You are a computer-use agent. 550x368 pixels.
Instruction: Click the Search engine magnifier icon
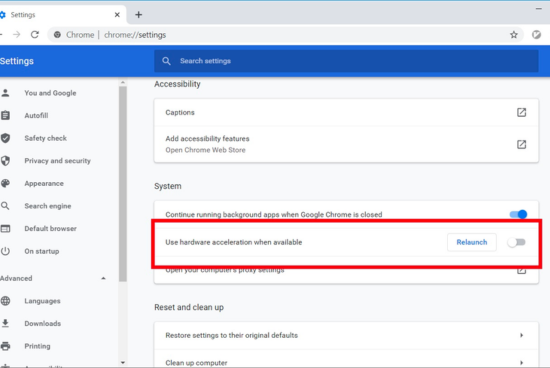tap(5, 206)
